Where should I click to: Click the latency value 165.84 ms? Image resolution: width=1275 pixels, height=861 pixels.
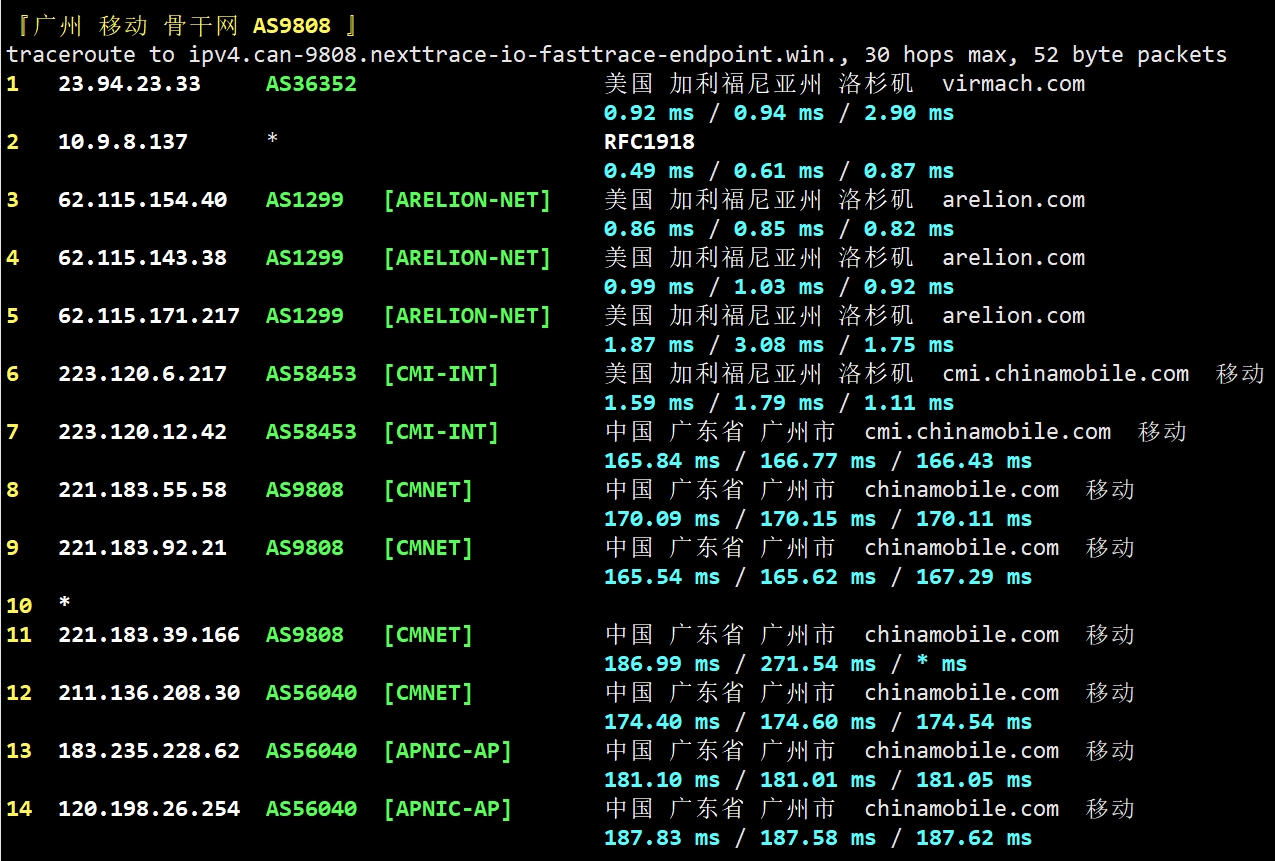tap(662, 461)
